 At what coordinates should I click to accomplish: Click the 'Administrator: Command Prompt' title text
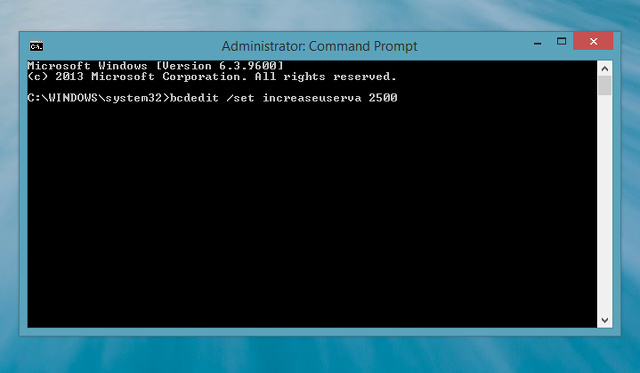click(x=320, y=47)
